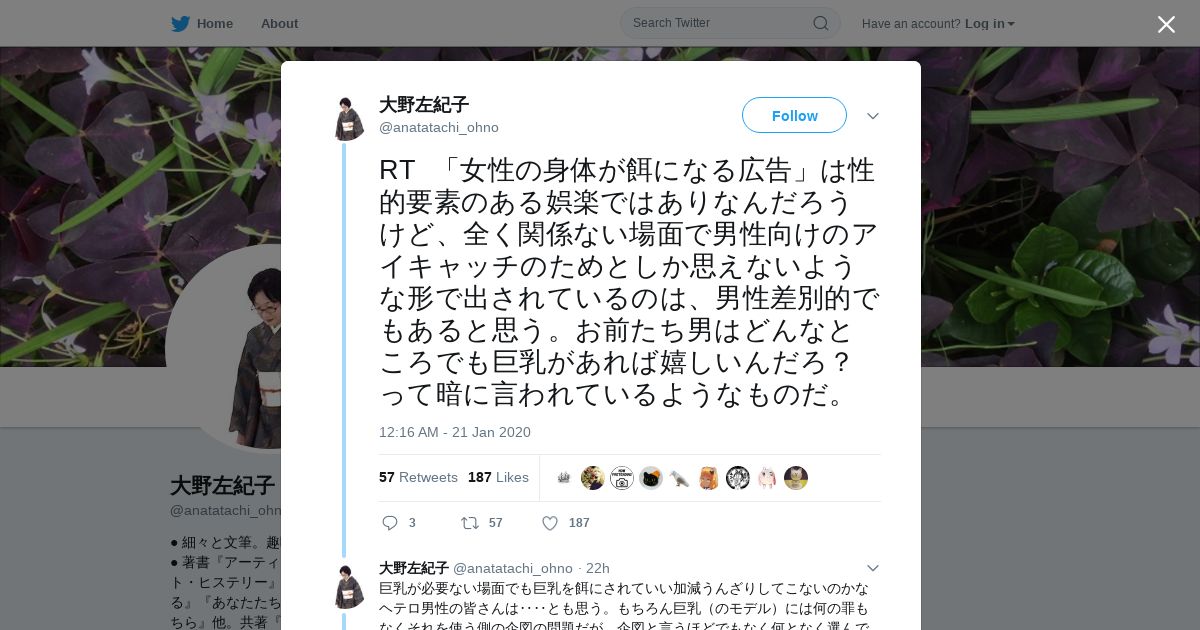Screen dimensions: 1200x630
Task: Expand the chevron menu beside Follow
Action: [x=873, y=116]
